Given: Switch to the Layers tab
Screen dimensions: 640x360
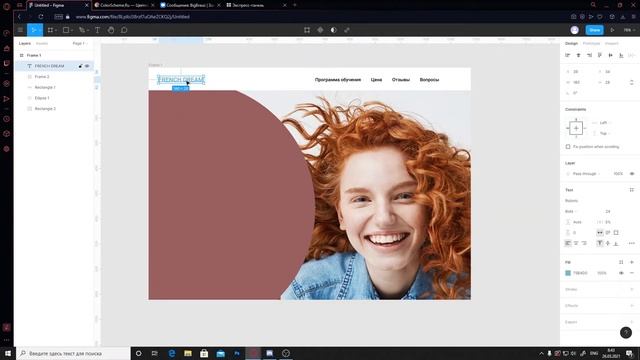Looking at the screenshot, I should pyautogui.click(x=24, y=43).
